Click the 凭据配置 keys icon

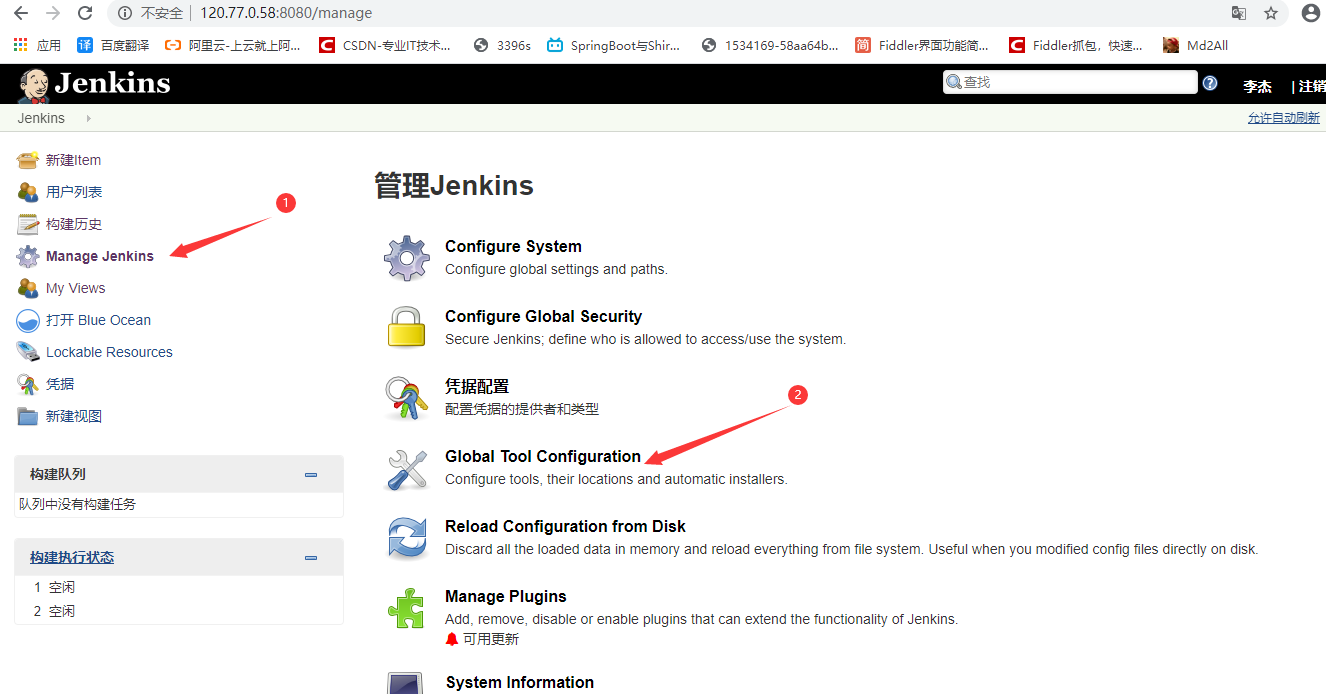point(407,398)
